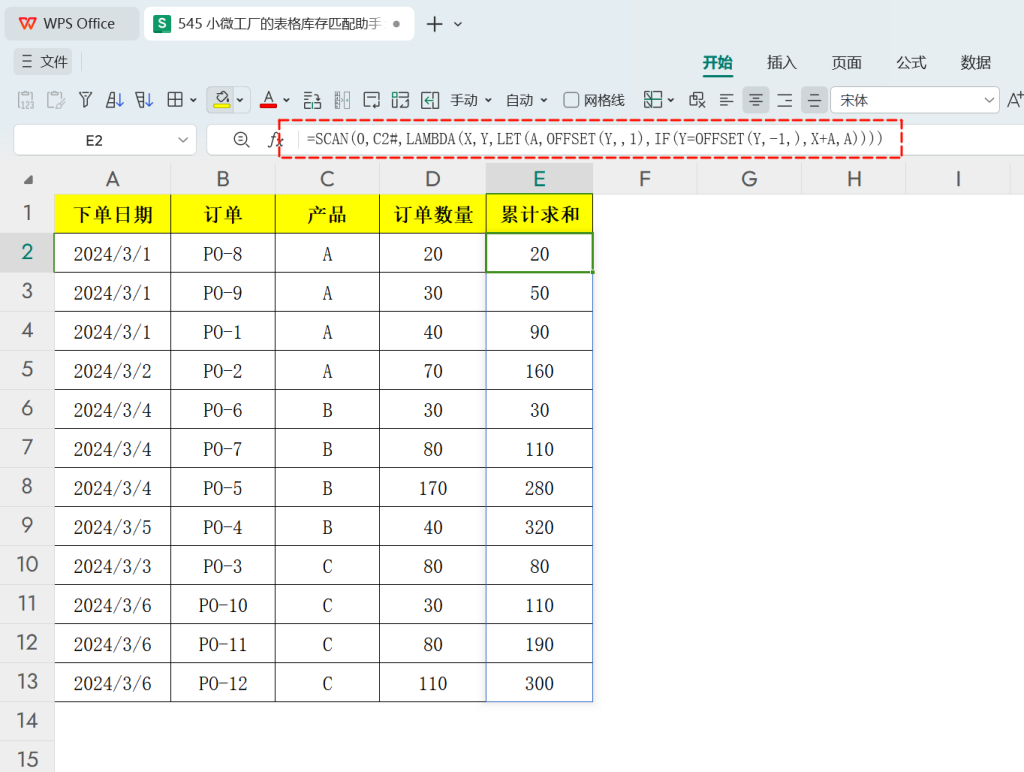Switch to the 页面 ribbon tab
The height and width of the screenshot is (772, 1024).
846,62
